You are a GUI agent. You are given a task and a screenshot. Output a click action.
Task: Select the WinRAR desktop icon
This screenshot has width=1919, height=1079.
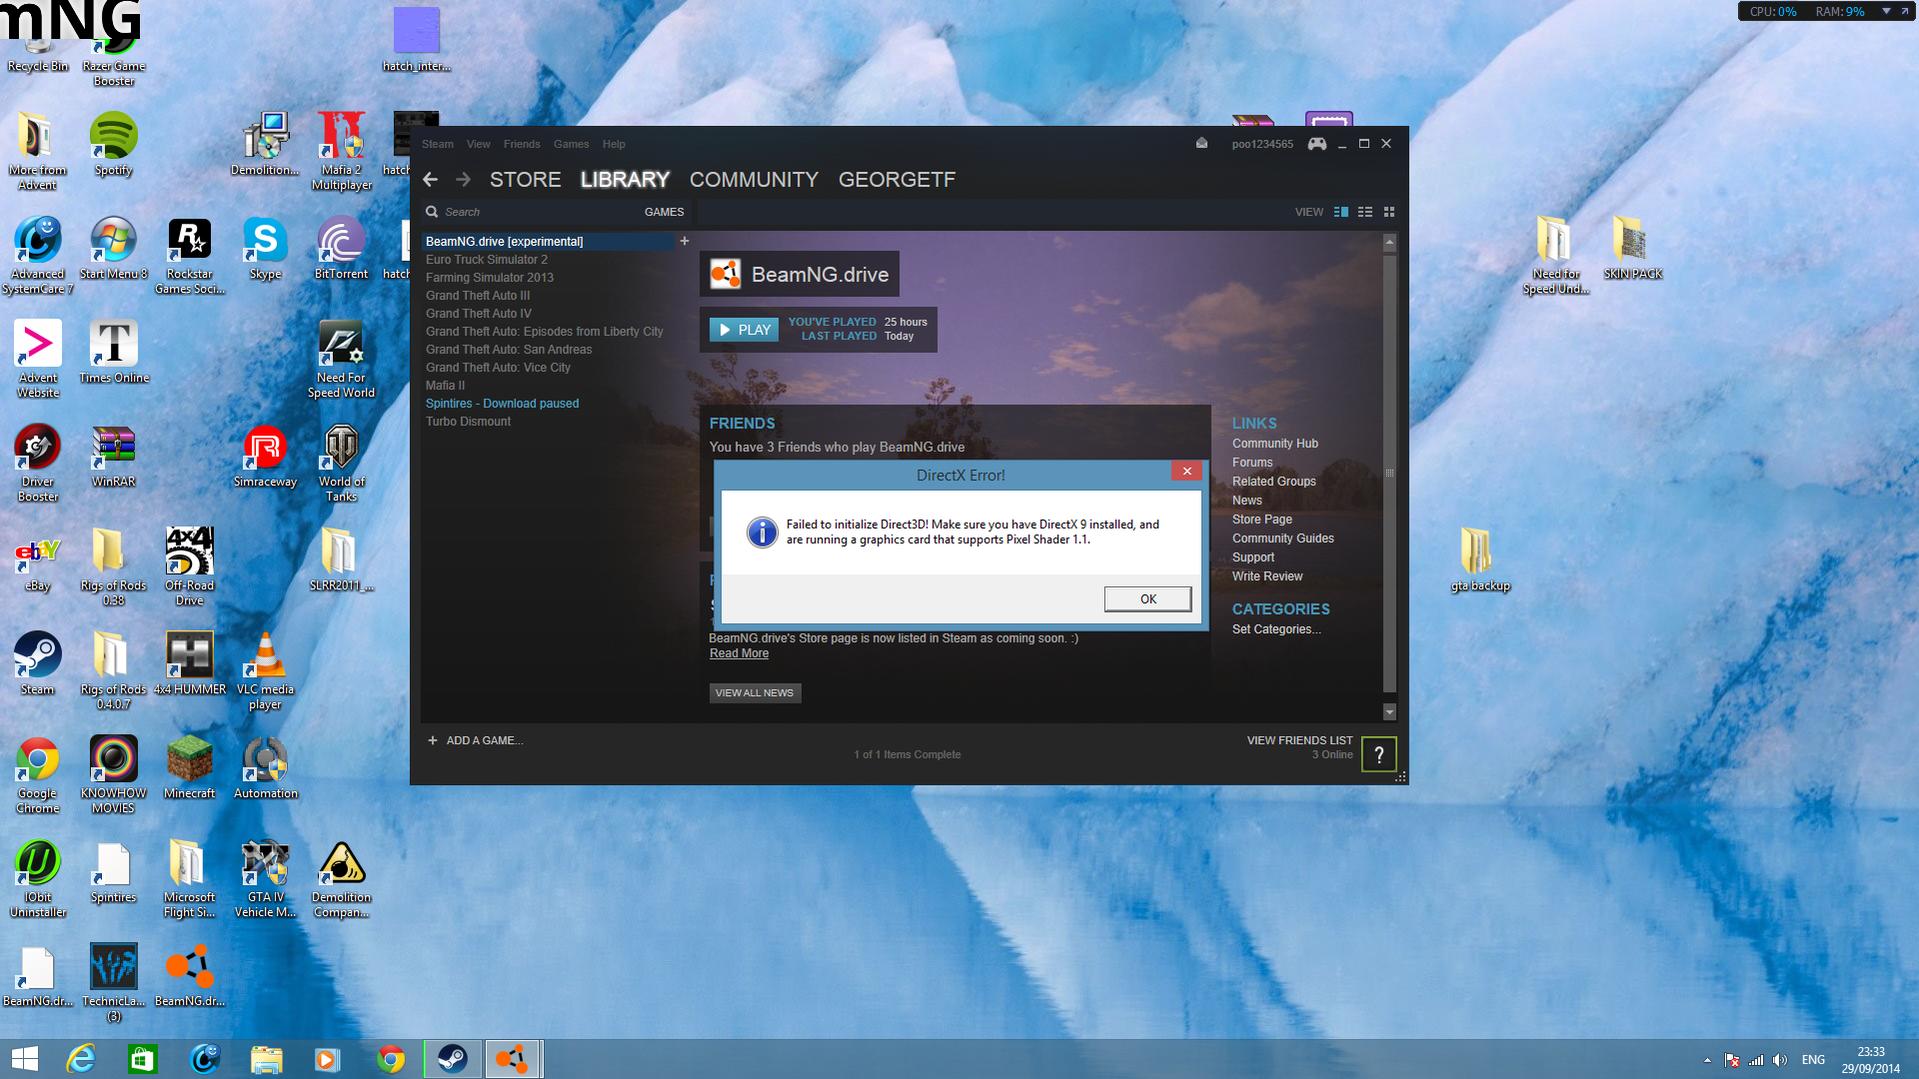click(113, 456)
